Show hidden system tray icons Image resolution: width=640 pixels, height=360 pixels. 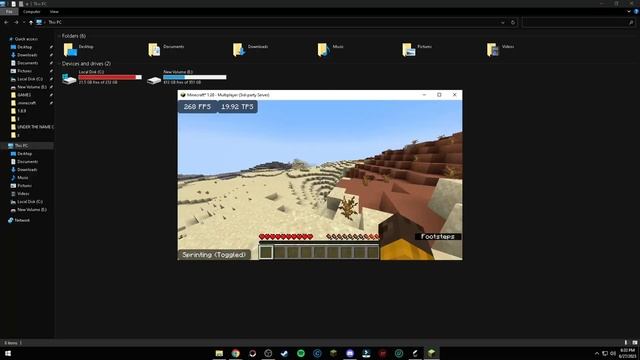point(597,353)
